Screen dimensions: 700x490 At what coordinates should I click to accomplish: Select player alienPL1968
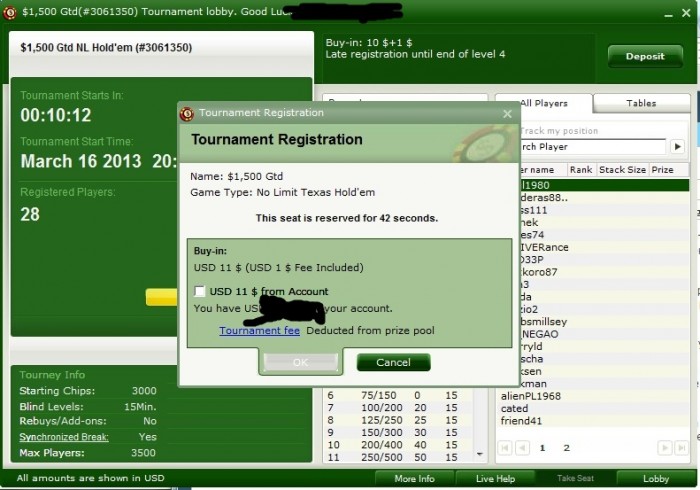(594, 396)
